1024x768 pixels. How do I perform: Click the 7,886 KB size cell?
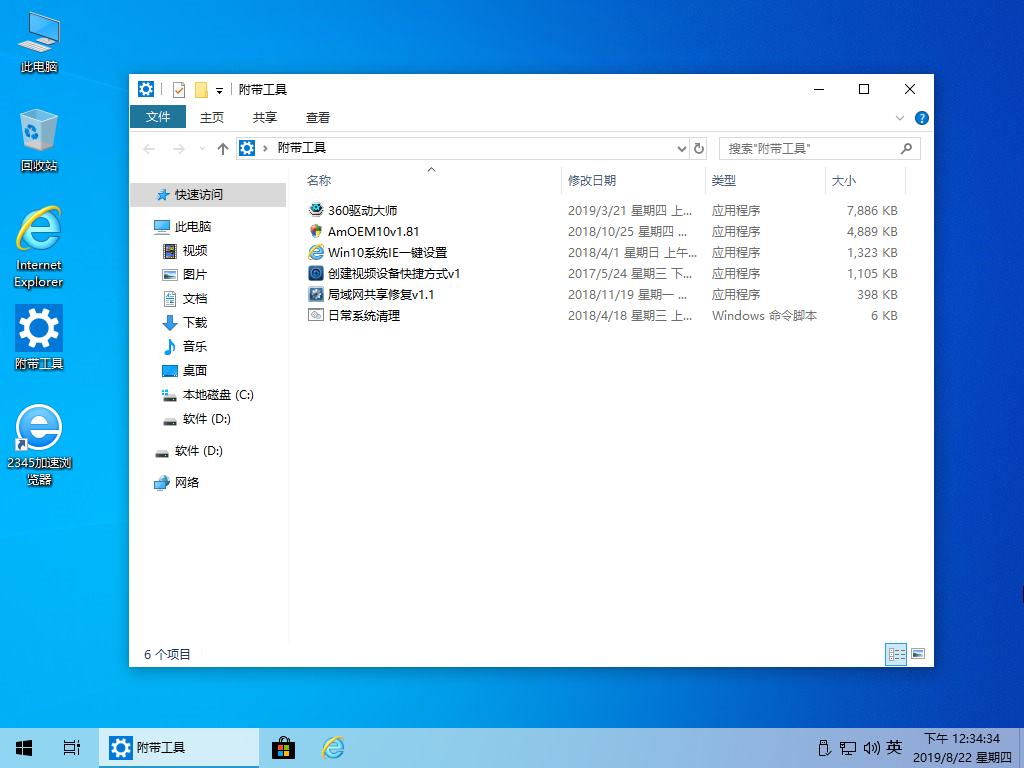click(872, 210)
